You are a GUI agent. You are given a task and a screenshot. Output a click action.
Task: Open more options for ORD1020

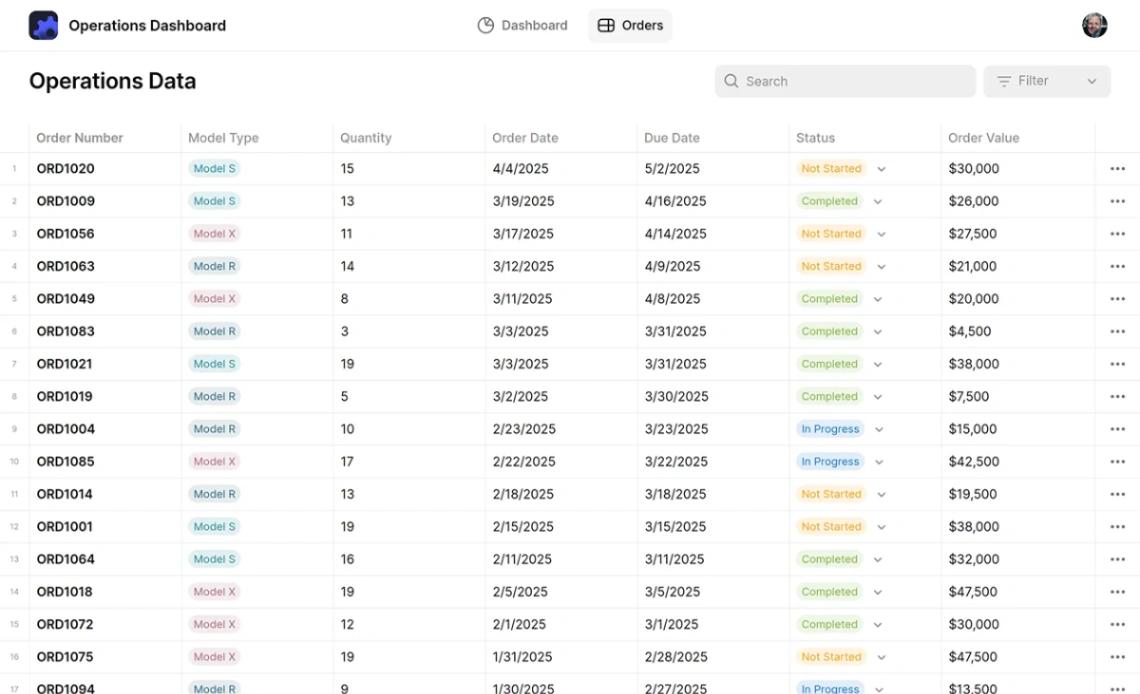[1117, 169]
